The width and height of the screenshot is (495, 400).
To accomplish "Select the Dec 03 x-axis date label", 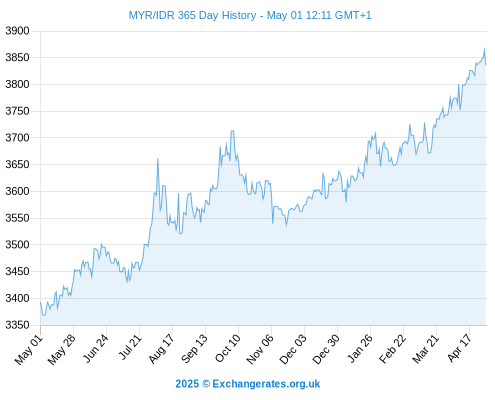I will [x=293, y=349].
